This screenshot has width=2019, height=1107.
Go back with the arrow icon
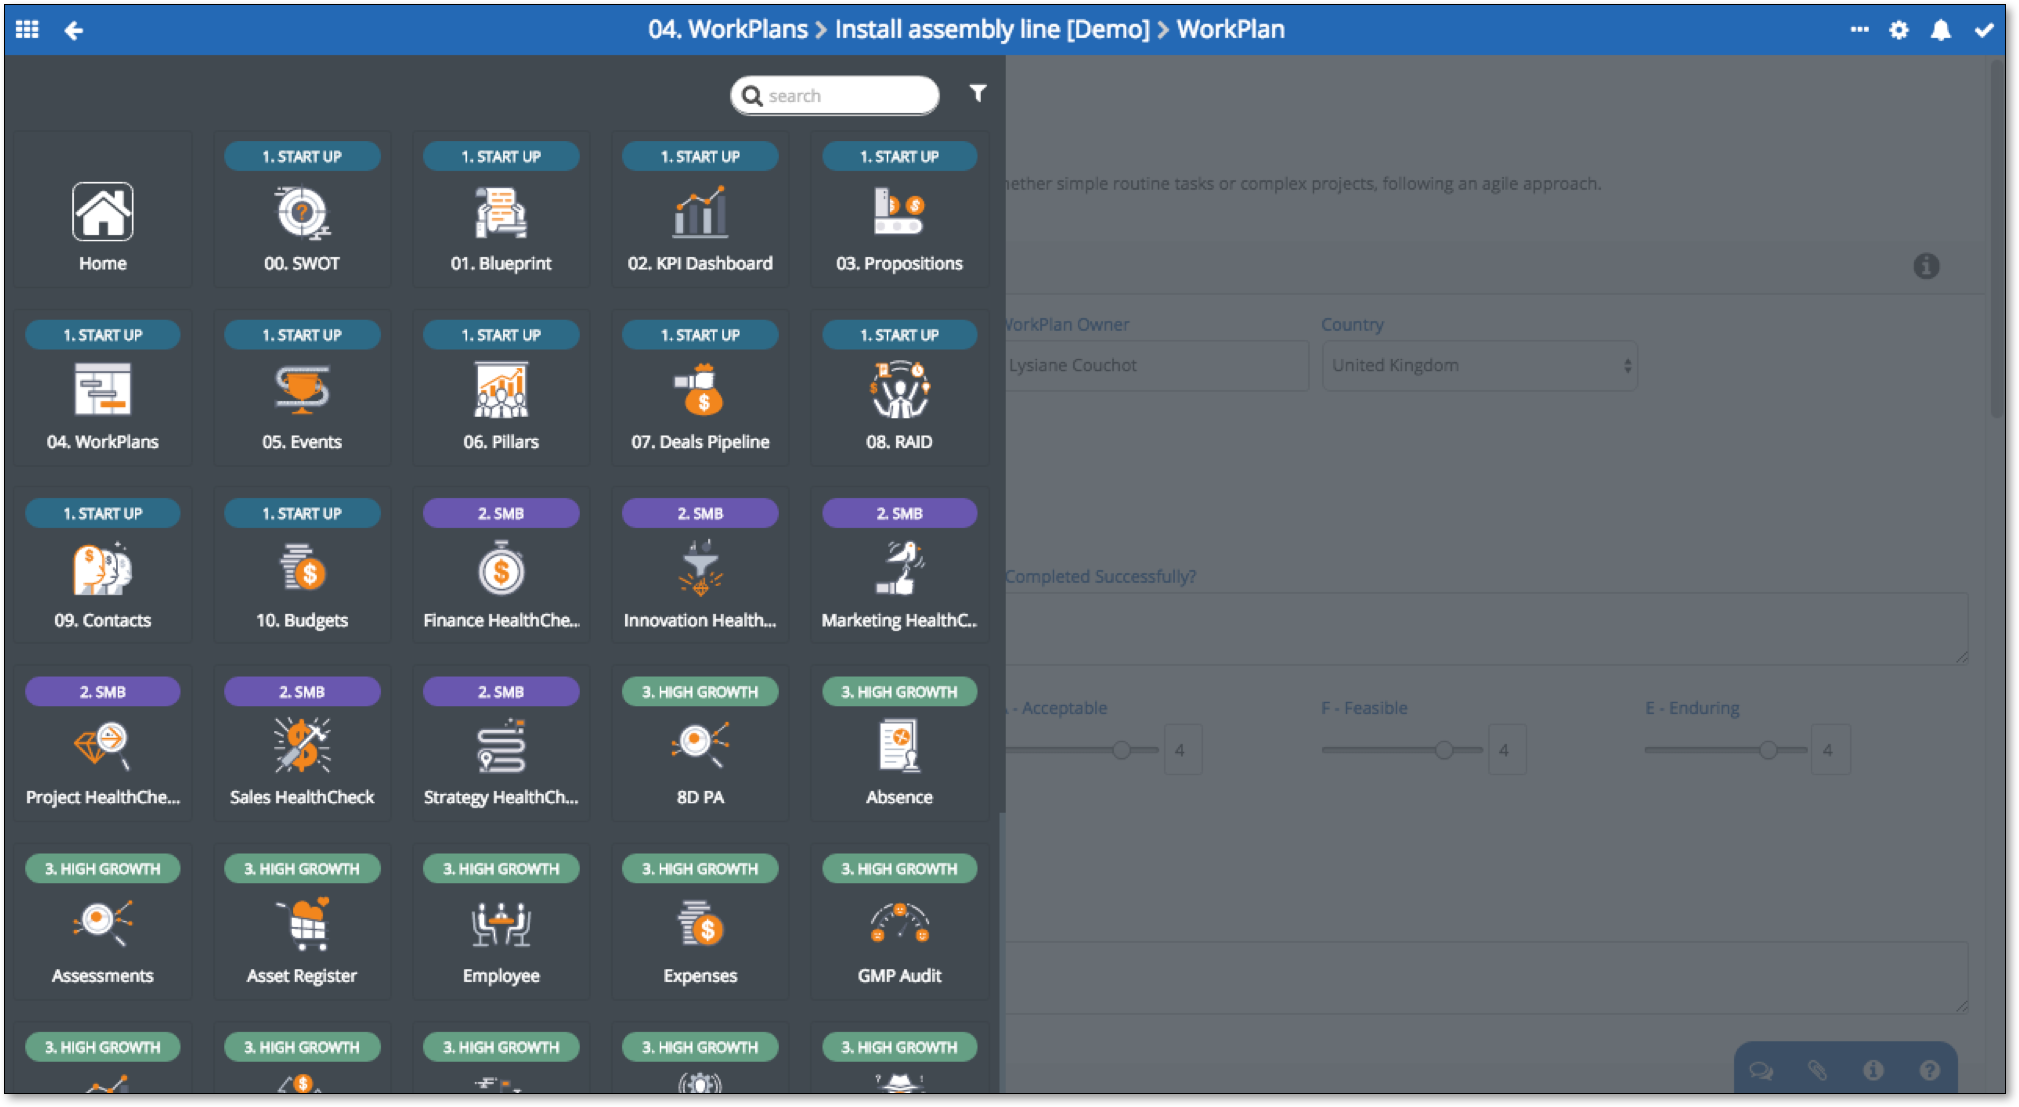74,30
